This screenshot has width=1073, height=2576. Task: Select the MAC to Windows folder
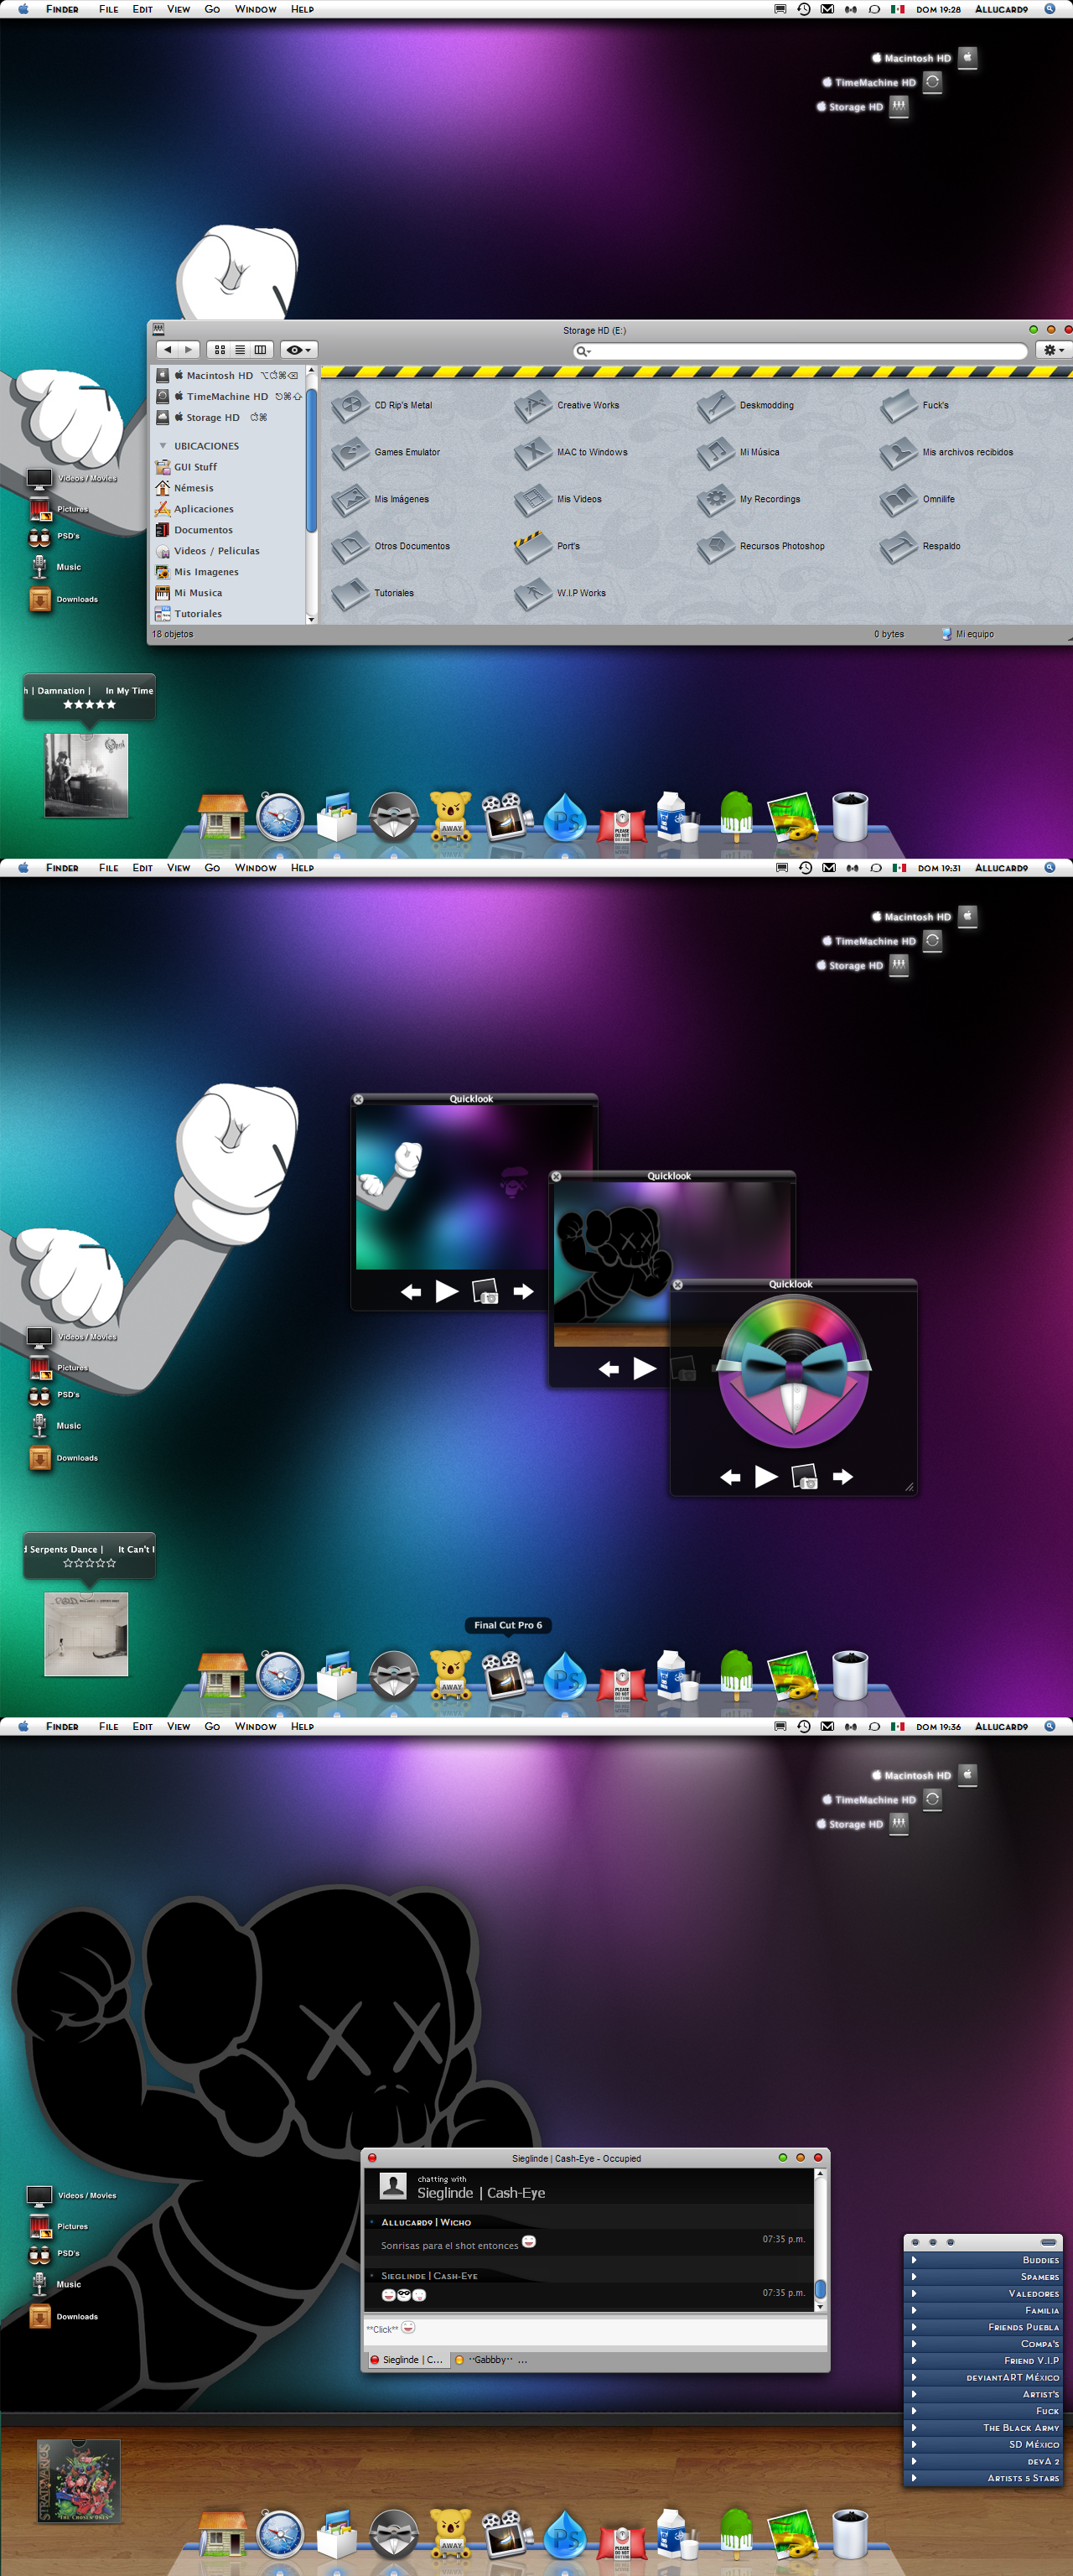571,452
